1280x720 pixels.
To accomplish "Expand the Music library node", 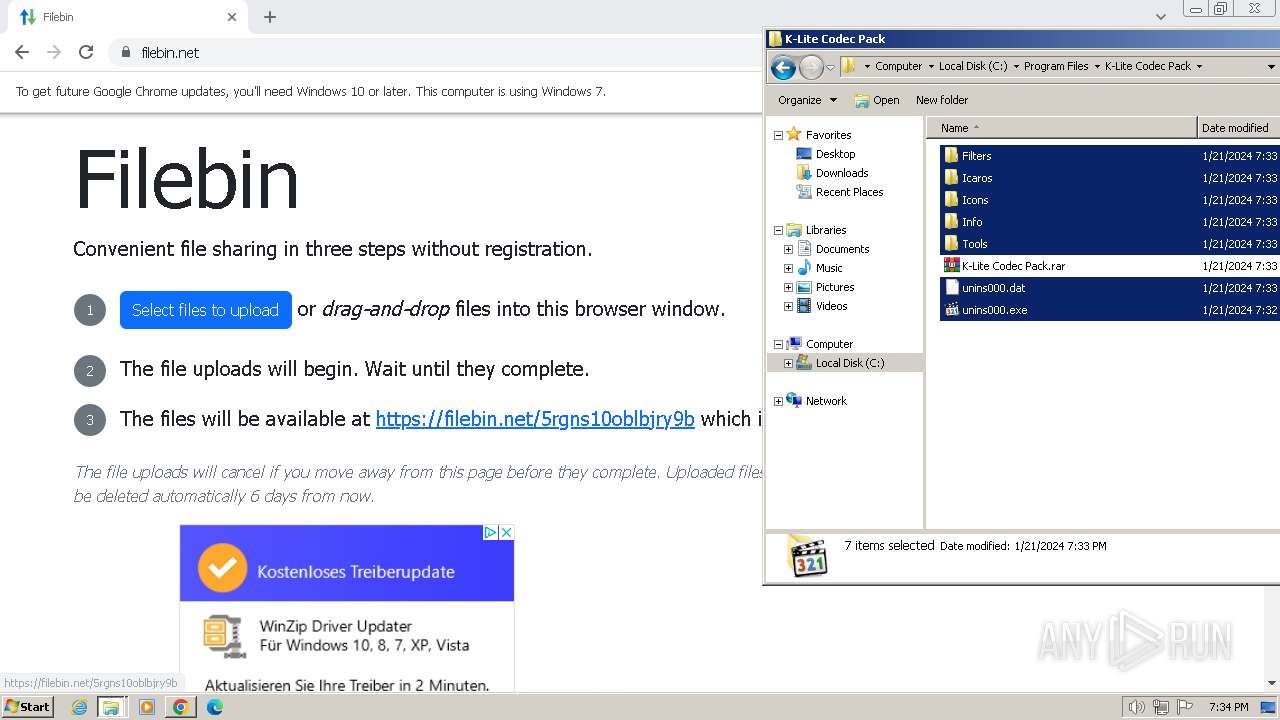I will click(788, 268).
